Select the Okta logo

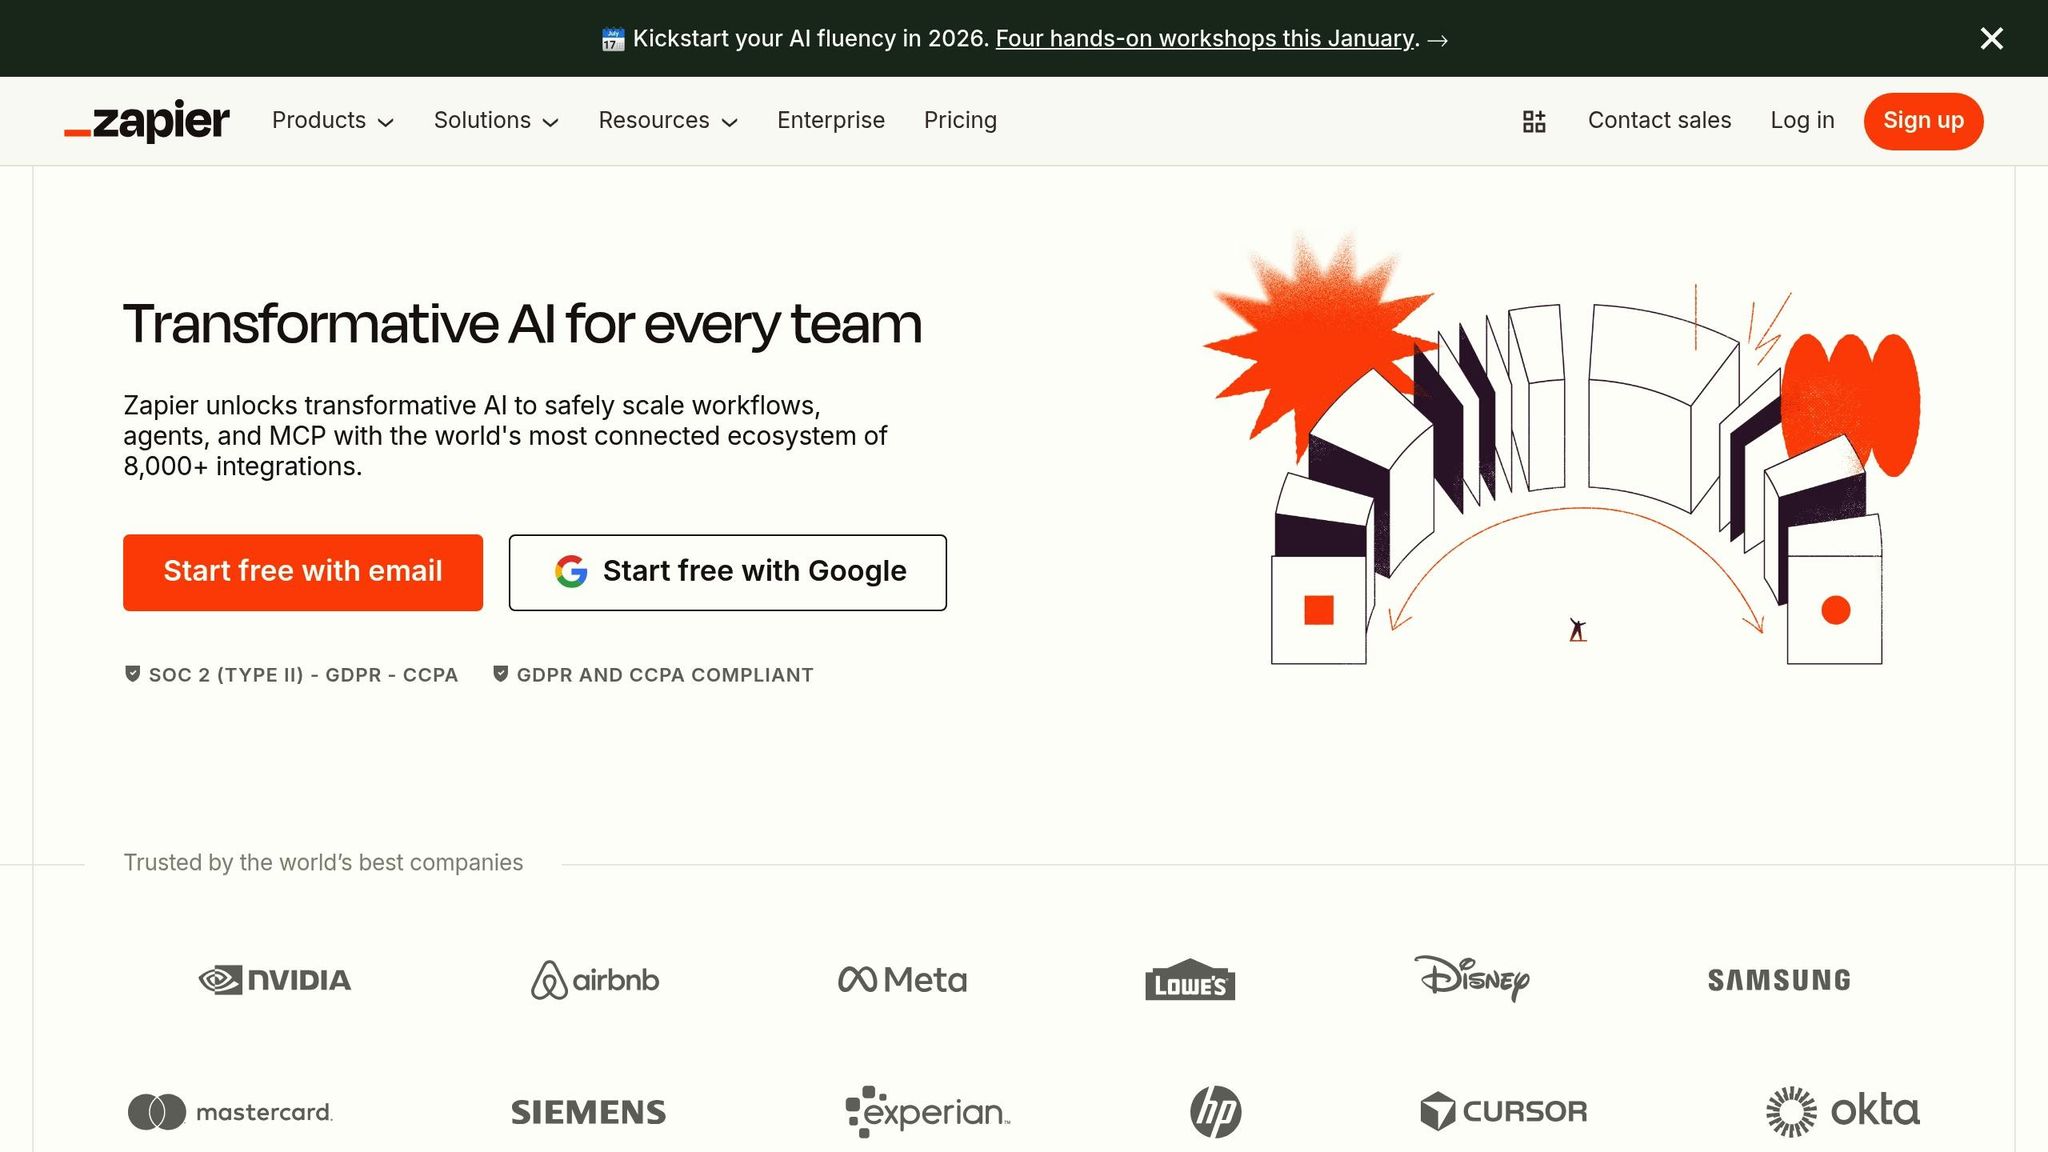click(x=1843, y=1110)
